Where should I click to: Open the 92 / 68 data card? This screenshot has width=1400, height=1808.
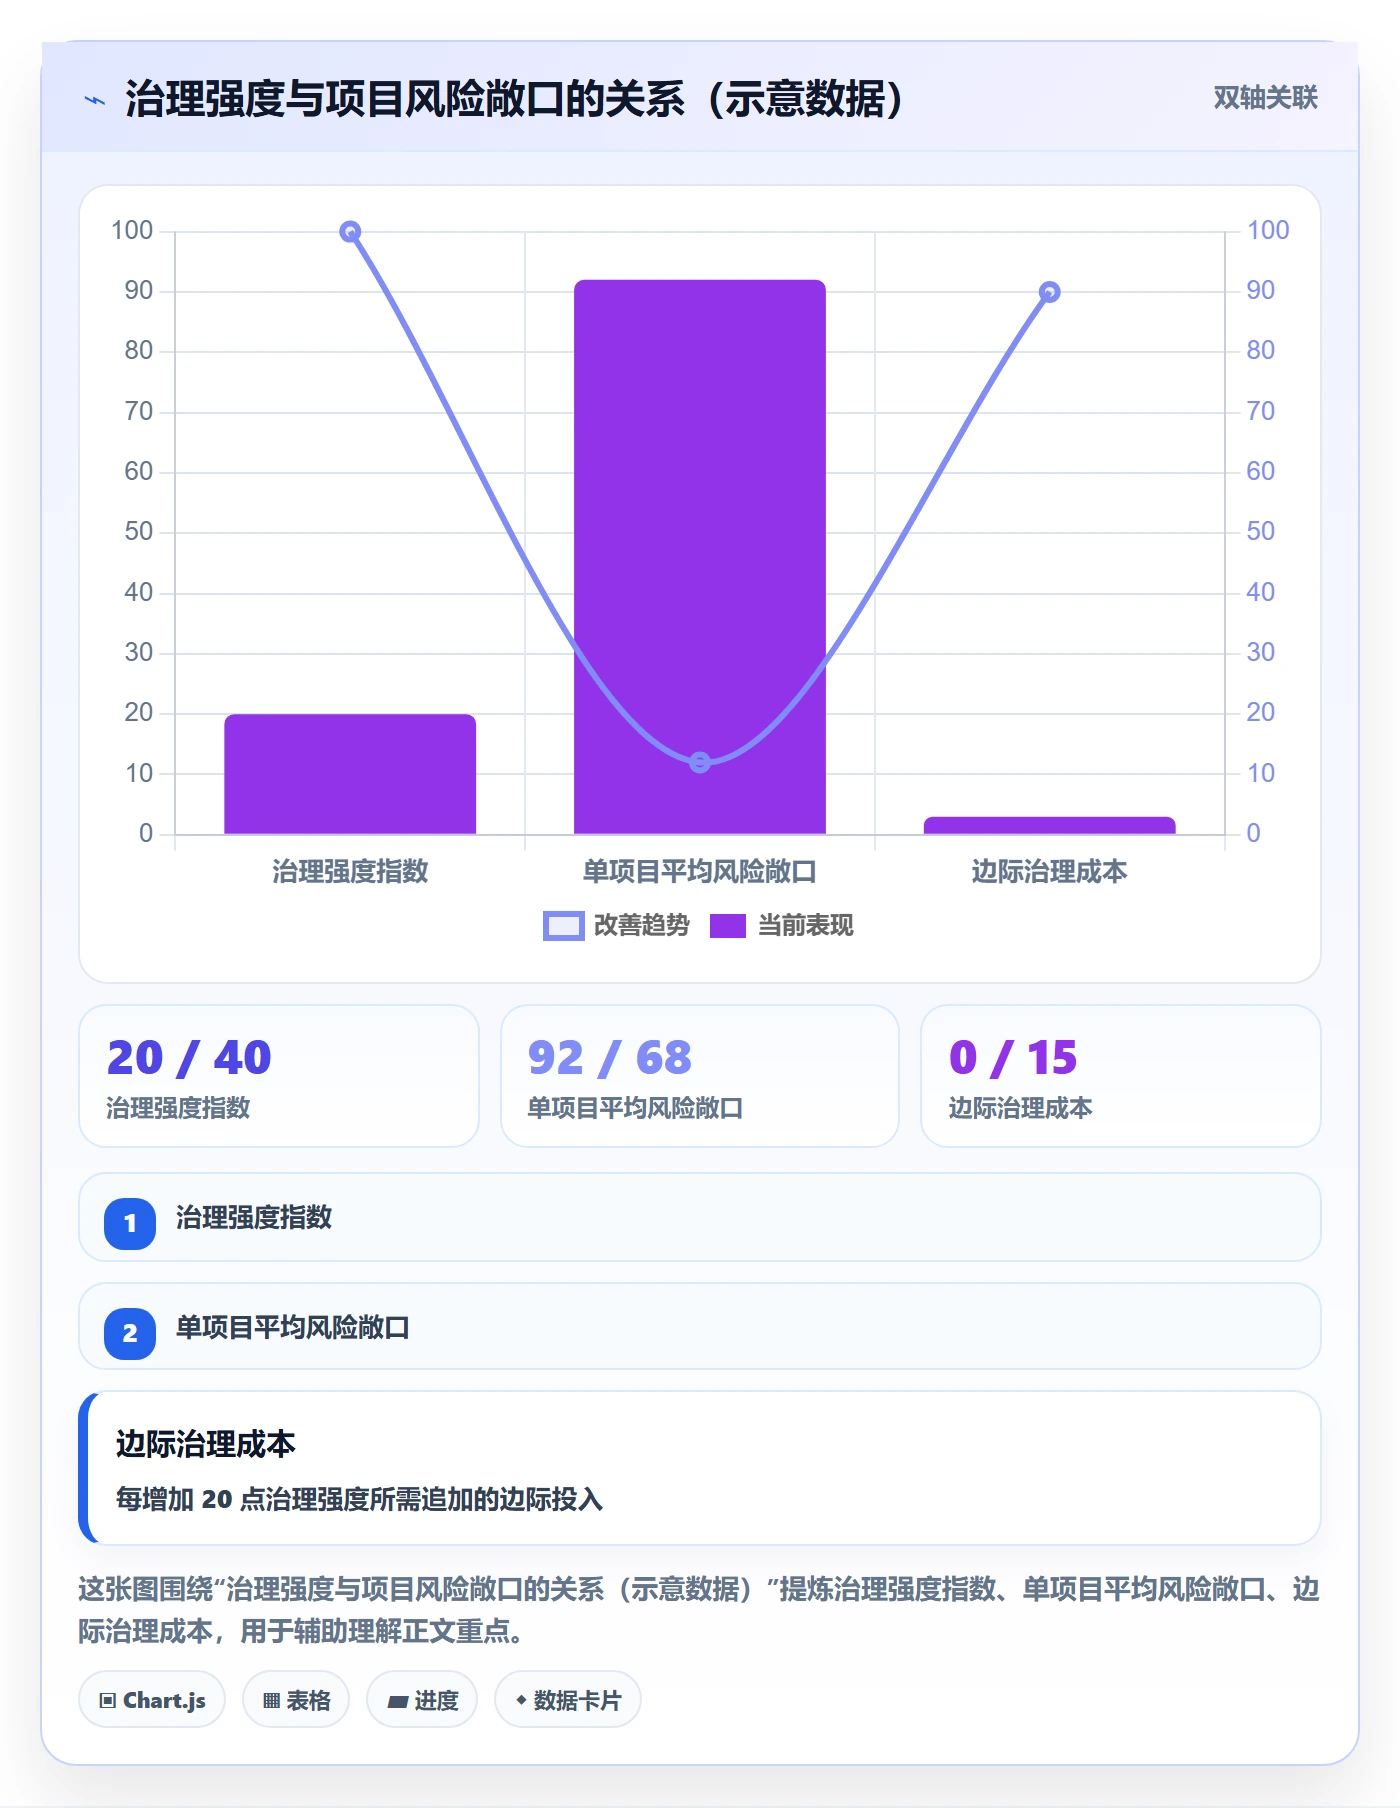tap(700, 1076)
